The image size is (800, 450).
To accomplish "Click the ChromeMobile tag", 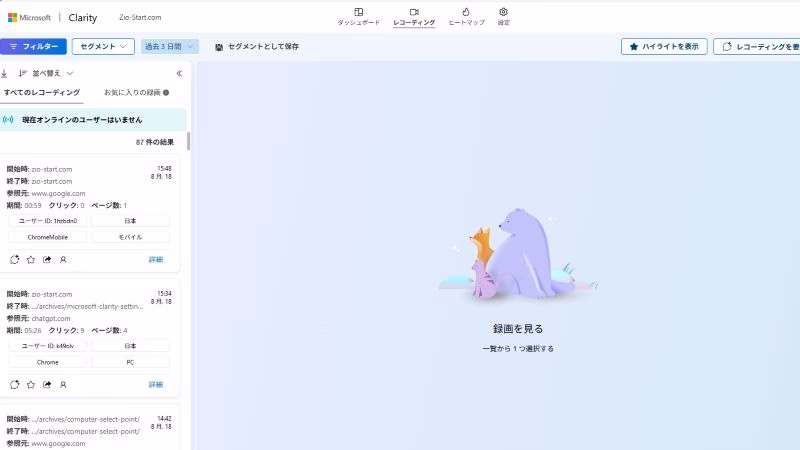I will pyautogui.click(x=47, y=237).
